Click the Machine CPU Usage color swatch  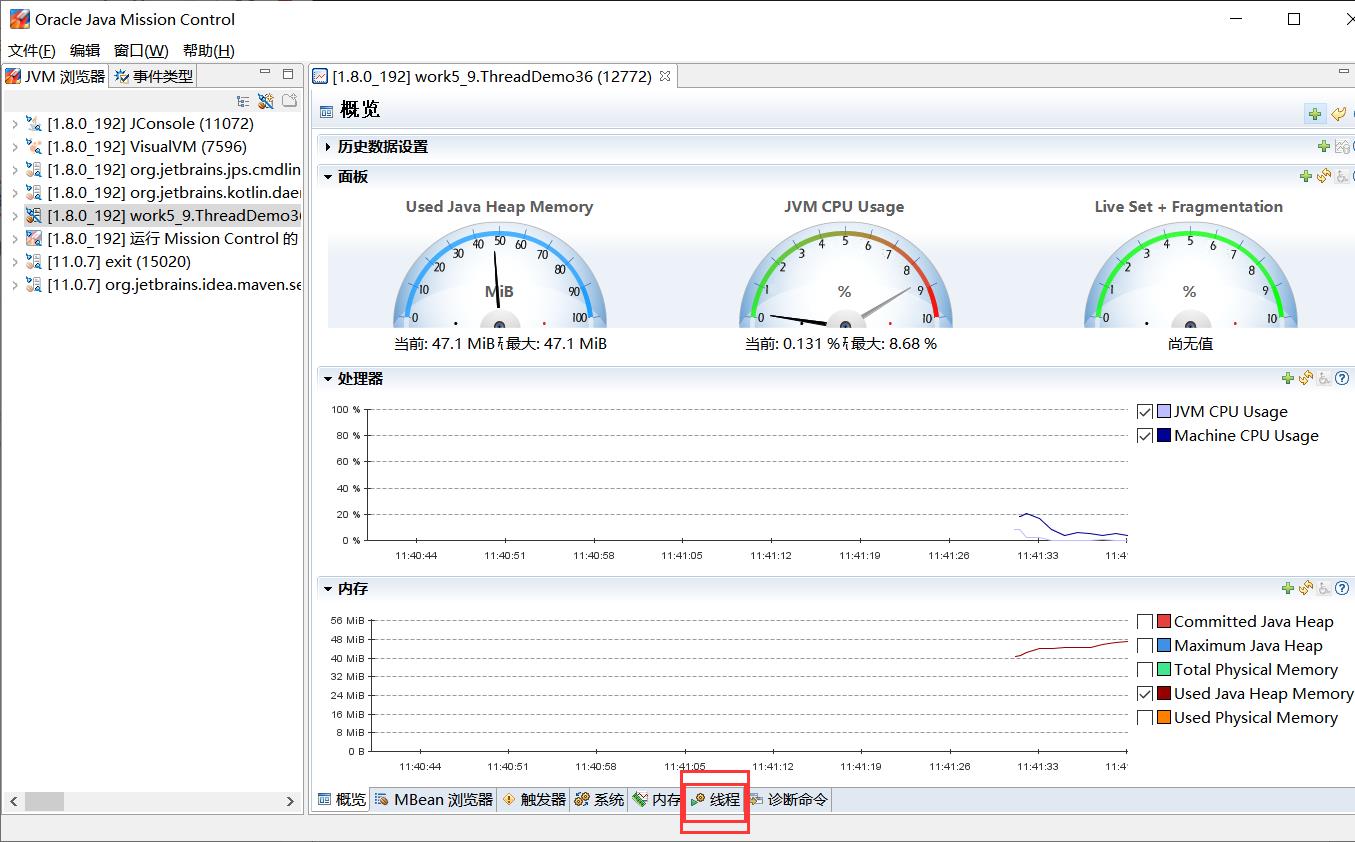(1164, 436)
